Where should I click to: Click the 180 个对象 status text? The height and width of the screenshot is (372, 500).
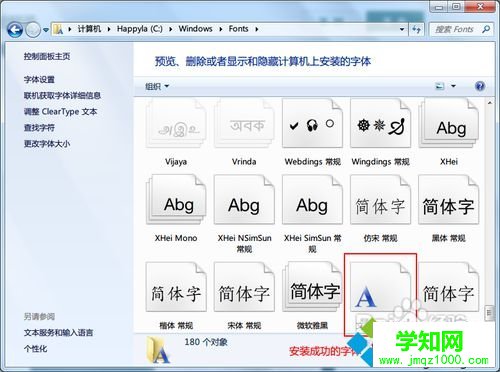[x=206, y=342]
